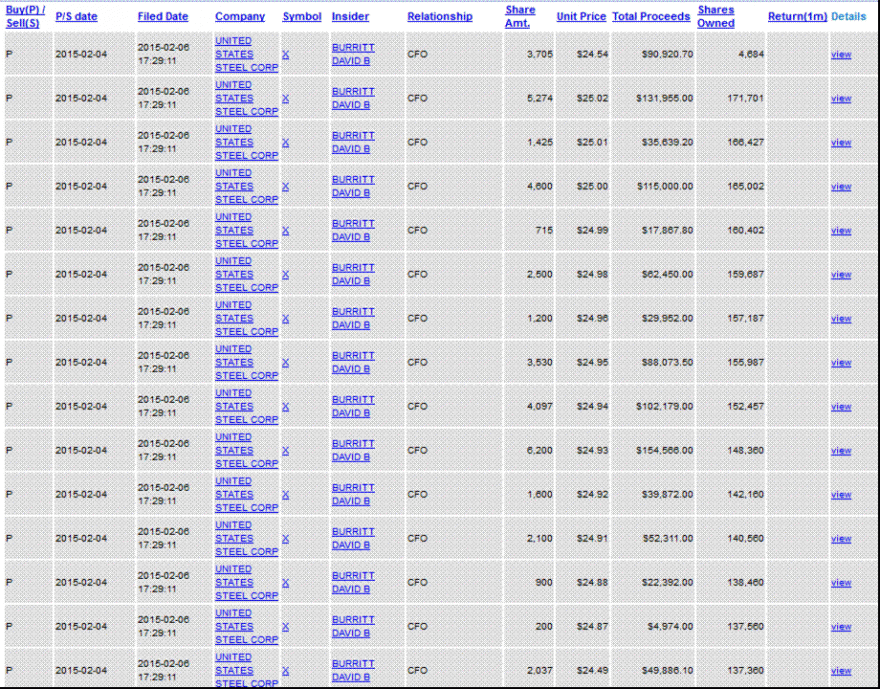This screenshot has height=689, width=880.
Task: Open view details for the $39,872.00 row
Action: point(841,495)
